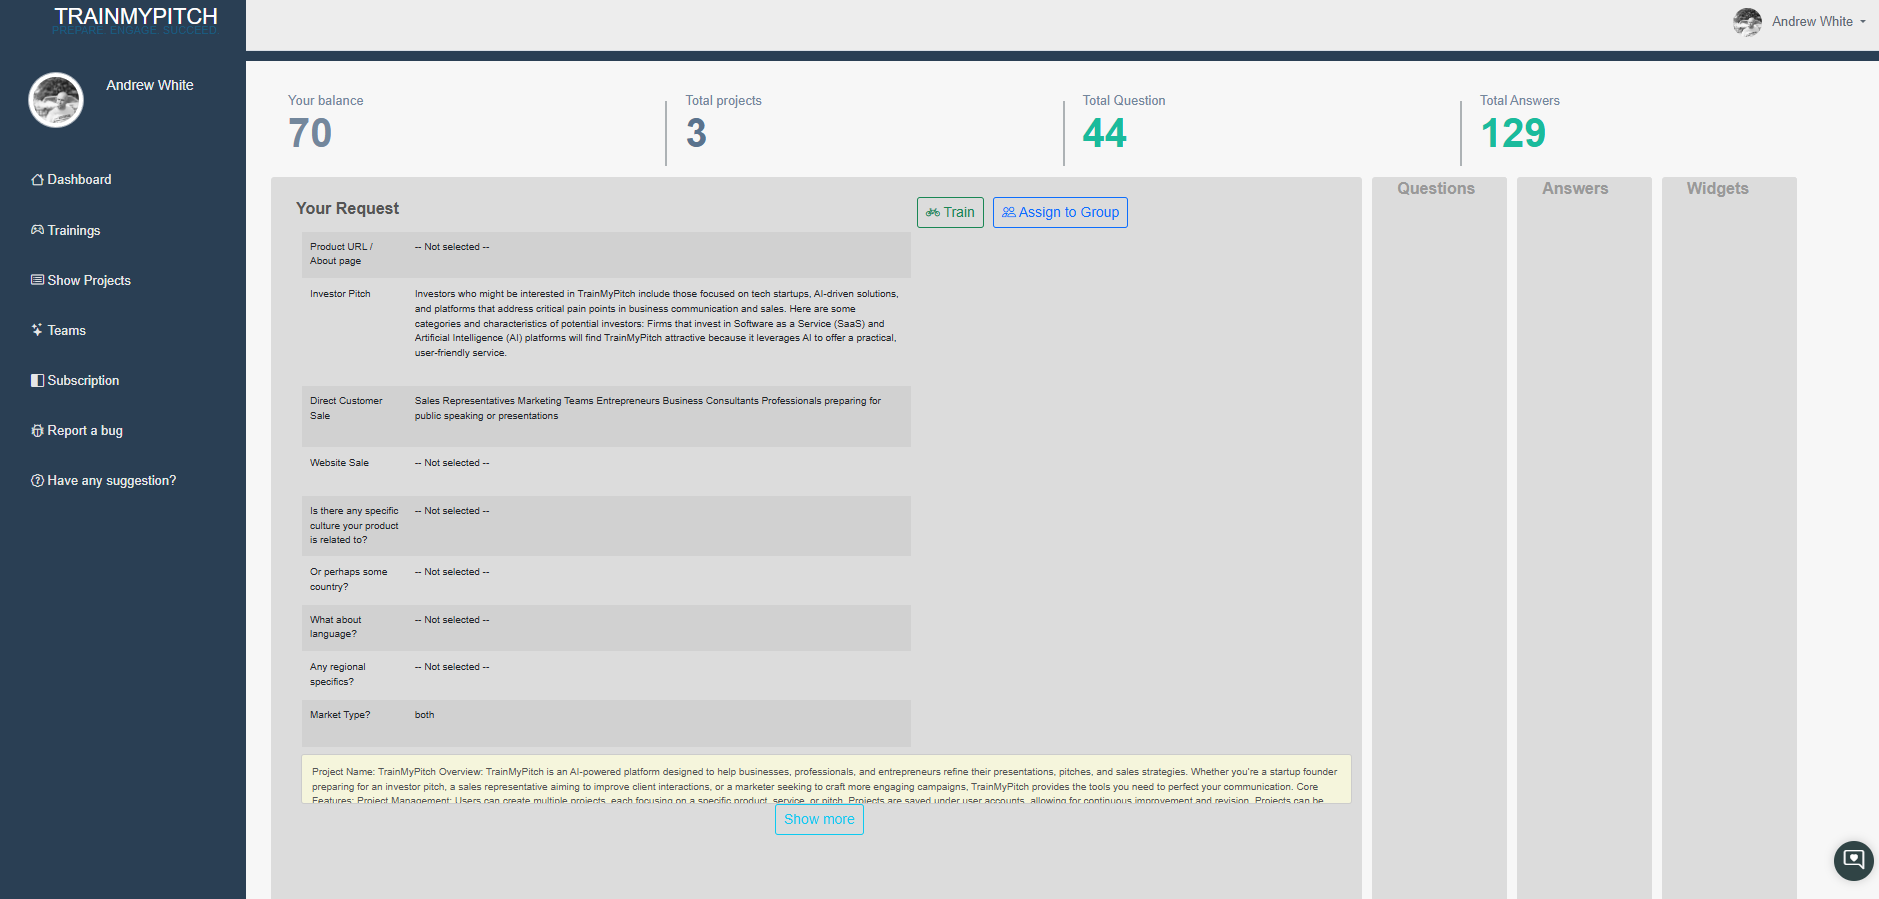The height and width of the screenshot is (899, 1879).
Task: Click Not selected value for Product URL
Action: 452,247
